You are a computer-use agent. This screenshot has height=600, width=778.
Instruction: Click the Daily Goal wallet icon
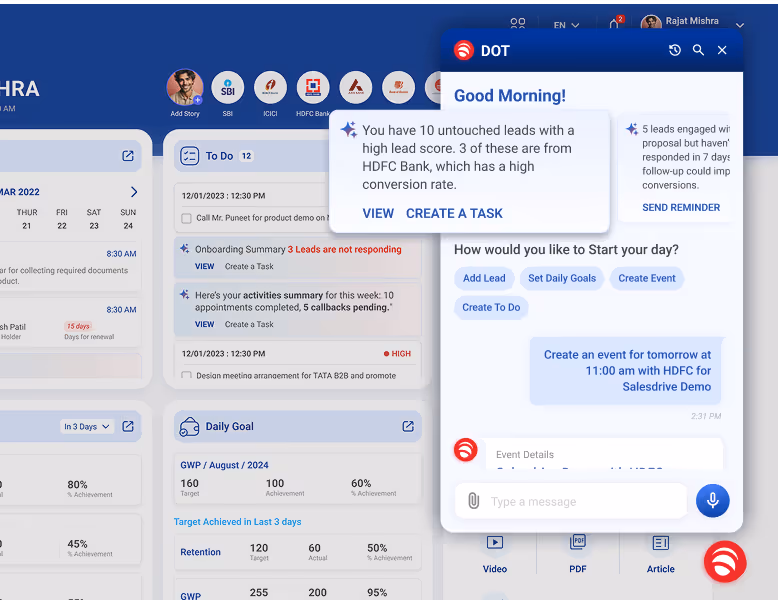pos(190,426)
